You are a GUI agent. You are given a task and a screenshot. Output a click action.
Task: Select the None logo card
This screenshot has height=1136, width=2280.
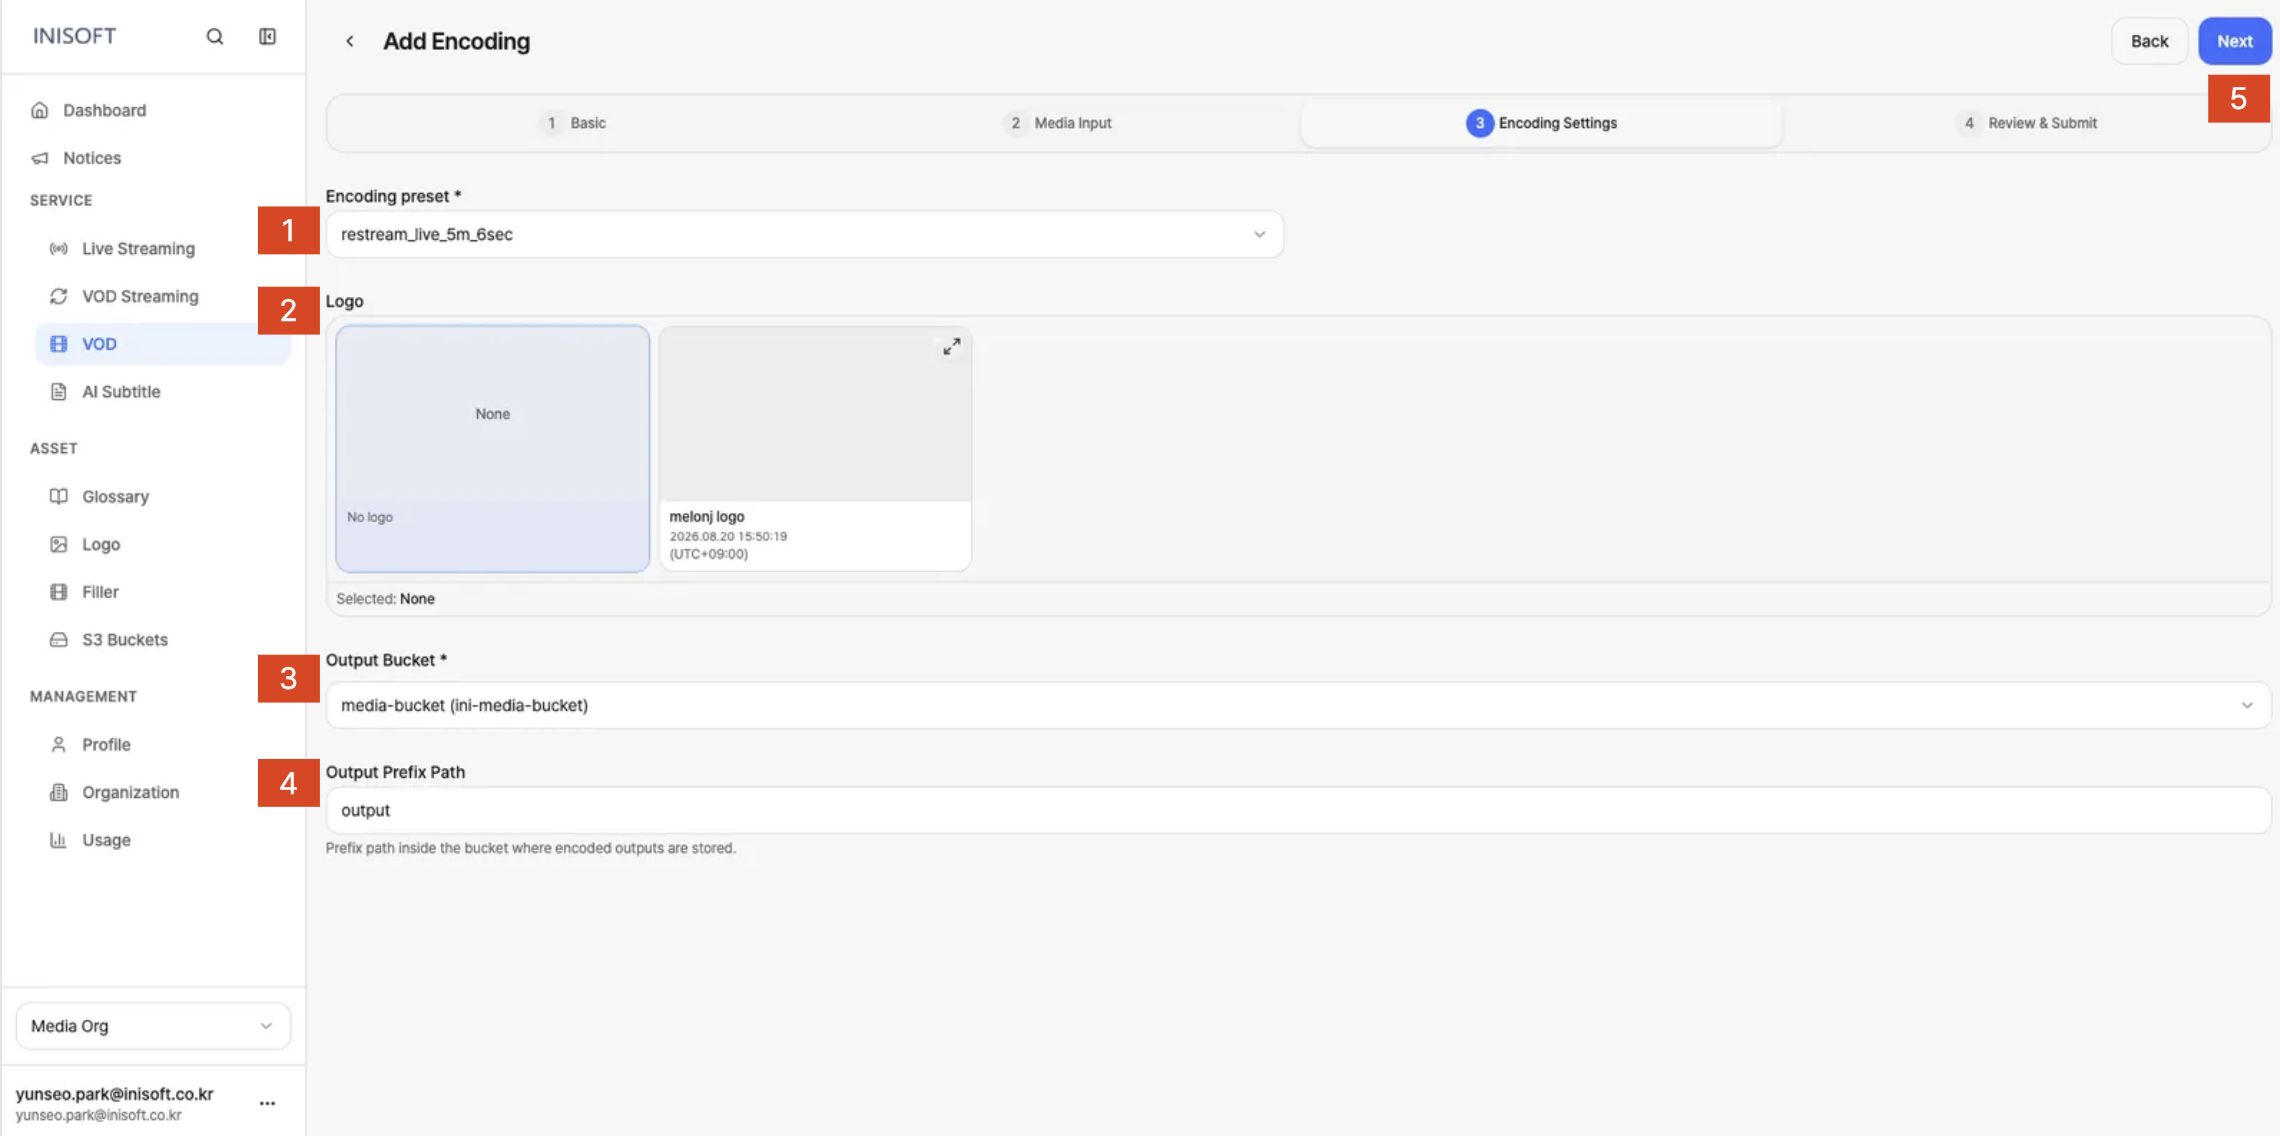pyautogui.click(x=493, y=449)
